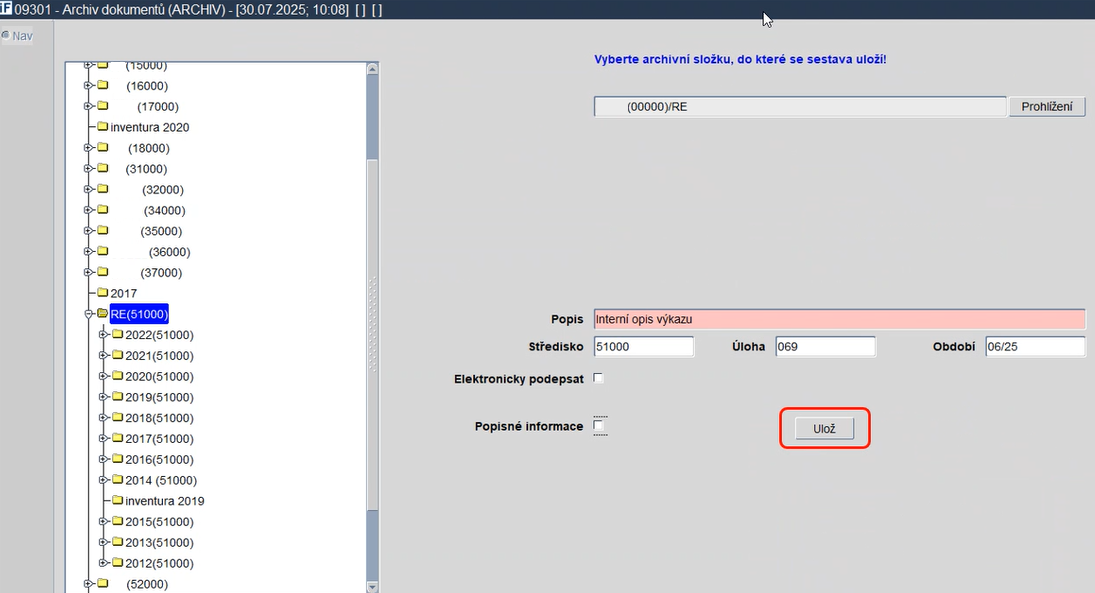
Task: Click the tree scrollbar down arrow
Action: click(372, 587)
